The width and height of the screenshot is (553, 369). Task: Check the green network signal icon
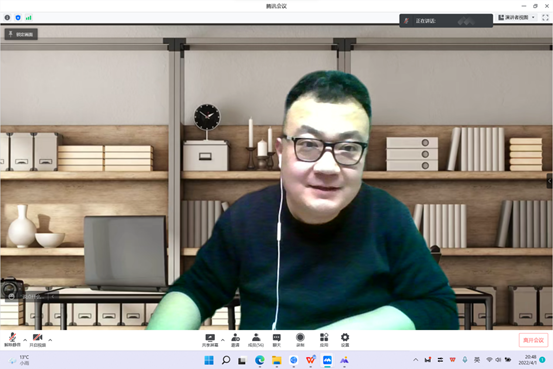[x=29, y=17]
